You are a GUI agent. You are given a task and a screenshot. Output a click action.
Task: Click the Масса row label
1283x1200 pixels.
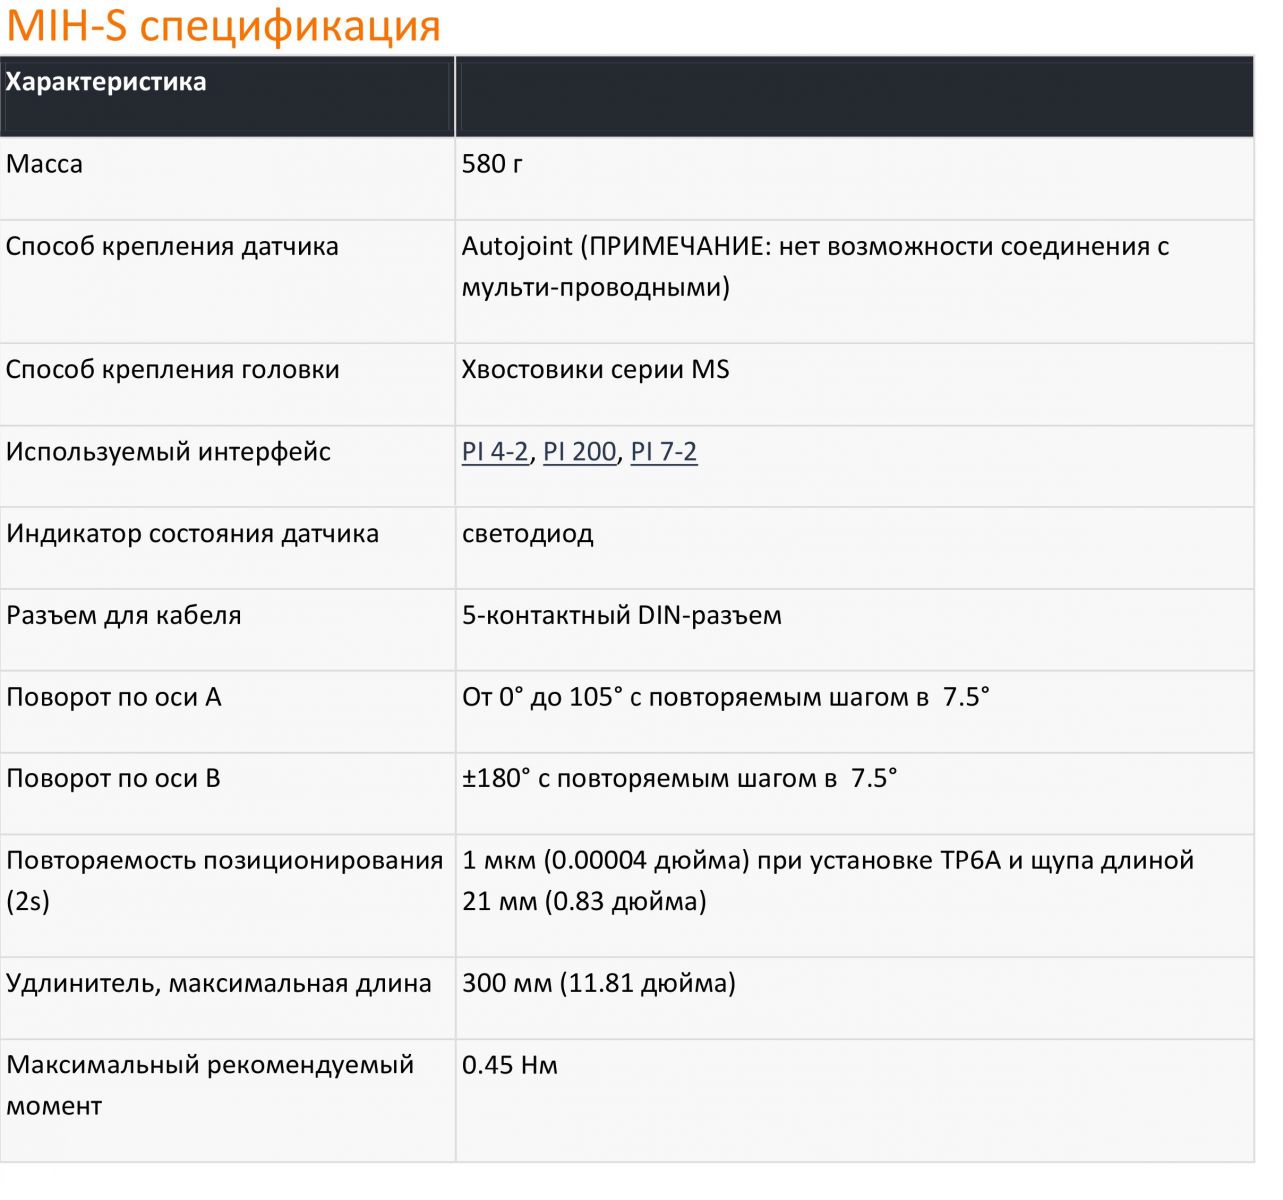[44, 164]
